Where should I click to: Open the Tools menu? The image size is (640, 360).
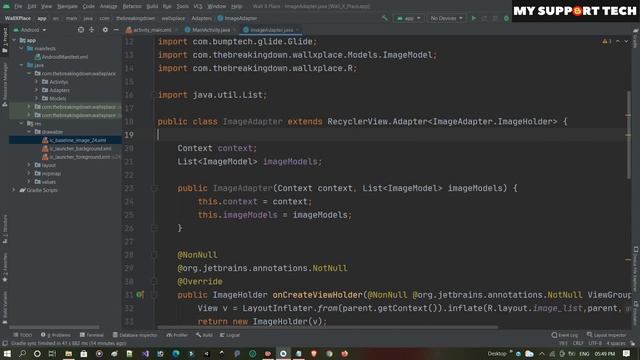click(182, 7)
